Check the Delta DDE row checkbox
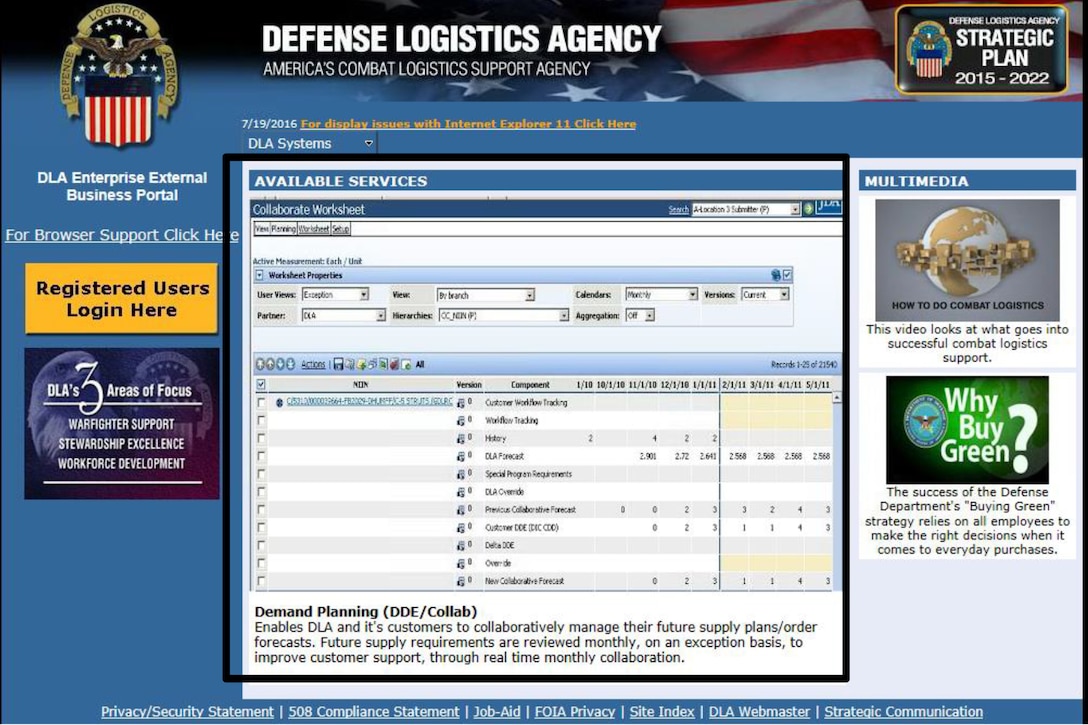The width and height of the screenshot is (1088, 725). pos(261,545)
